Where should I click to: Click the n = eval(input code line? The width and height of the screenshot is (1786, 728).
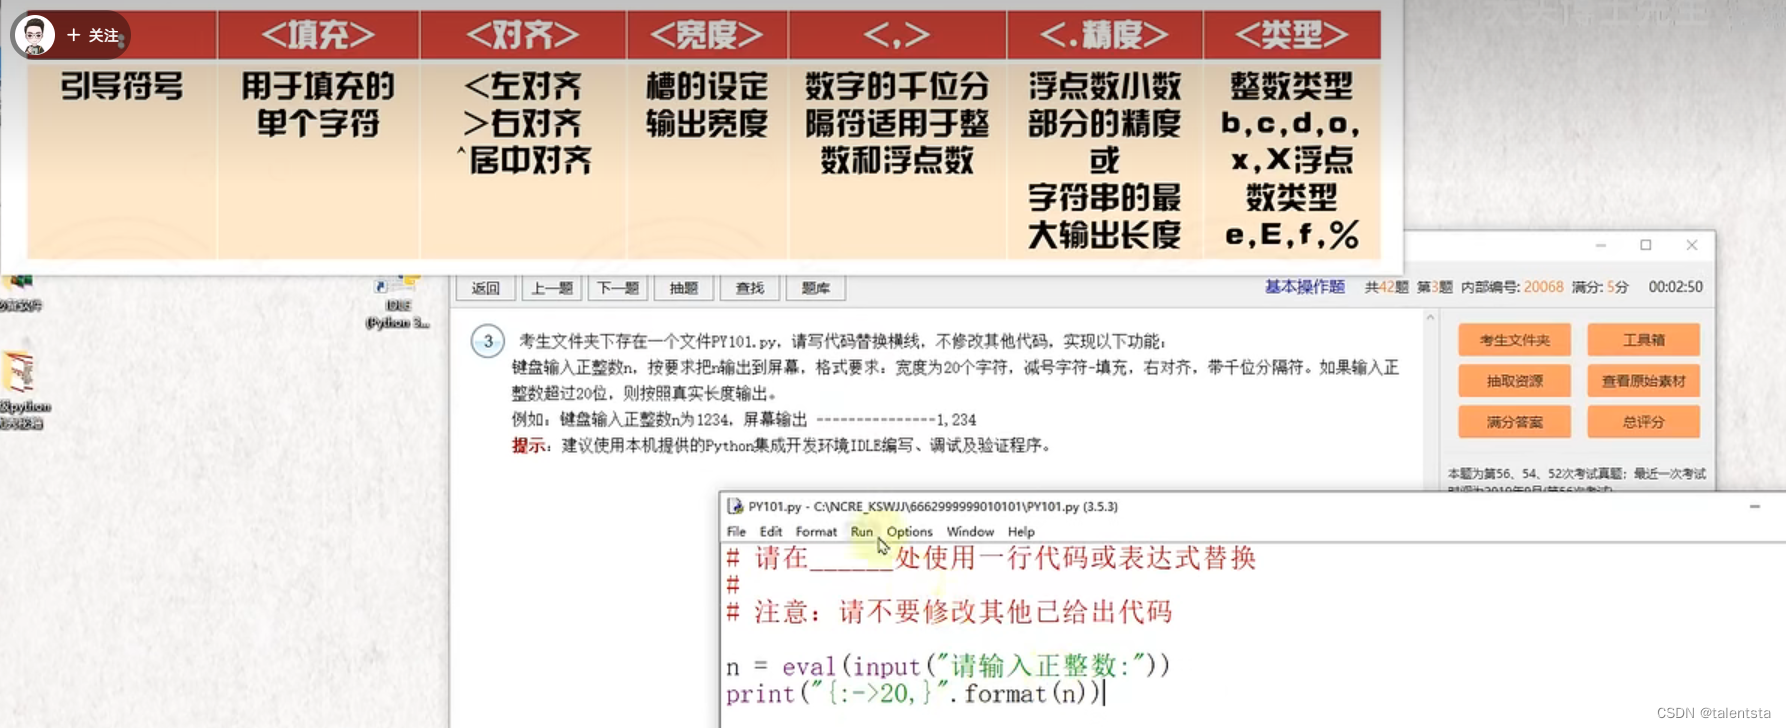(947, 666)
